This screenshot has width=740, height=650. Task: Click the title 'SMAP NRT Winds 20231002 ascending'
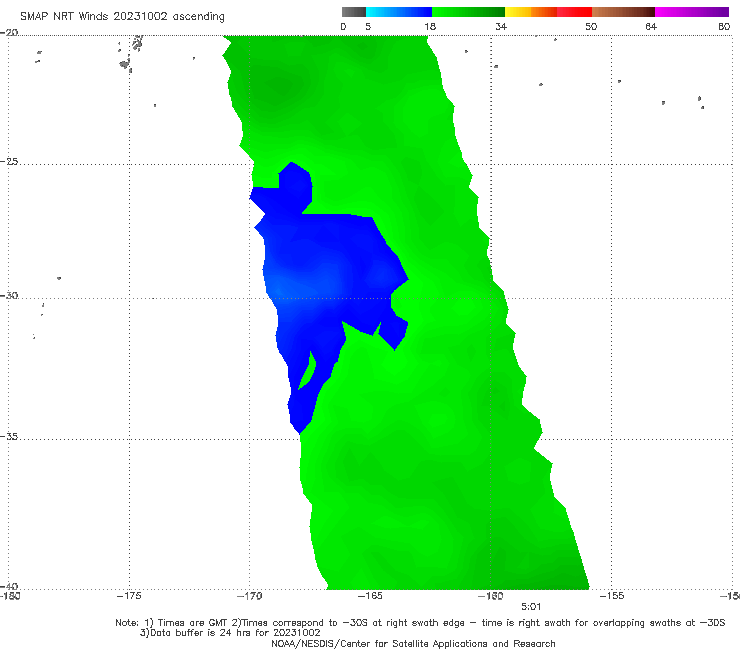click(122, 16)
